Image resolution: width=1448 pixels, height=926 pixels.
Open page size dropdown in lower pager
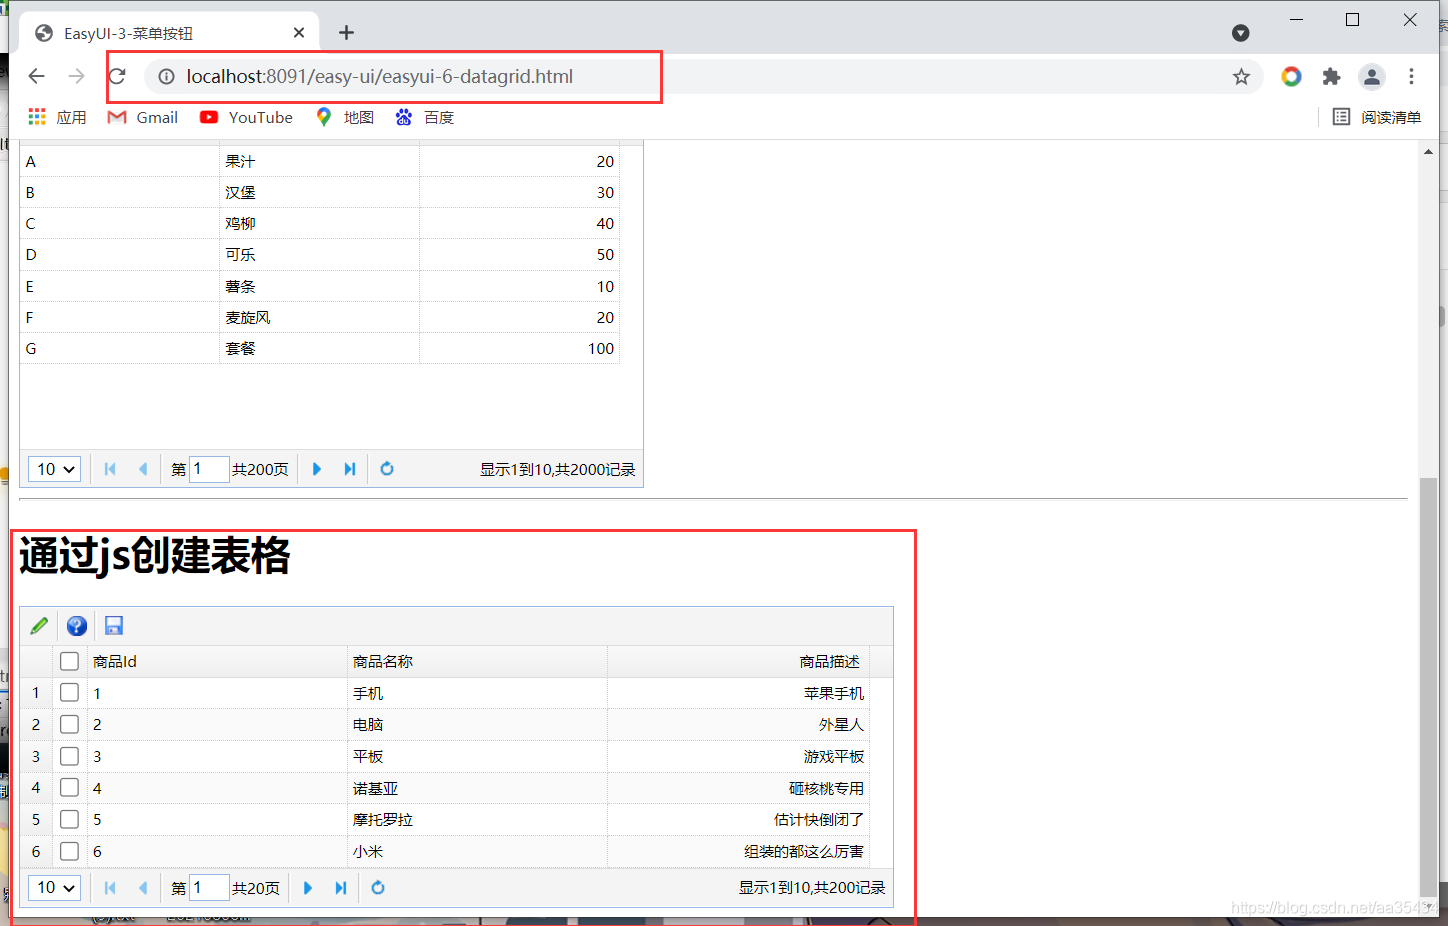(55, 888)
